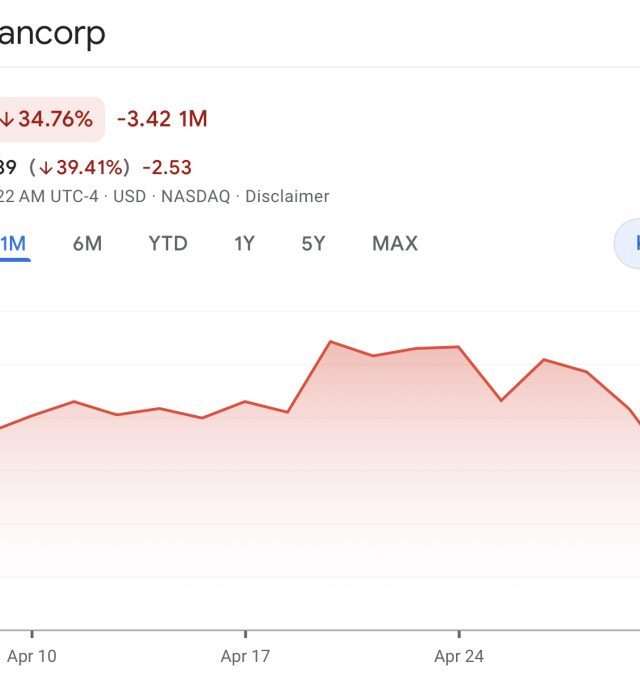
Task: Open the Disclaimer link
Action: pos(287,196)
